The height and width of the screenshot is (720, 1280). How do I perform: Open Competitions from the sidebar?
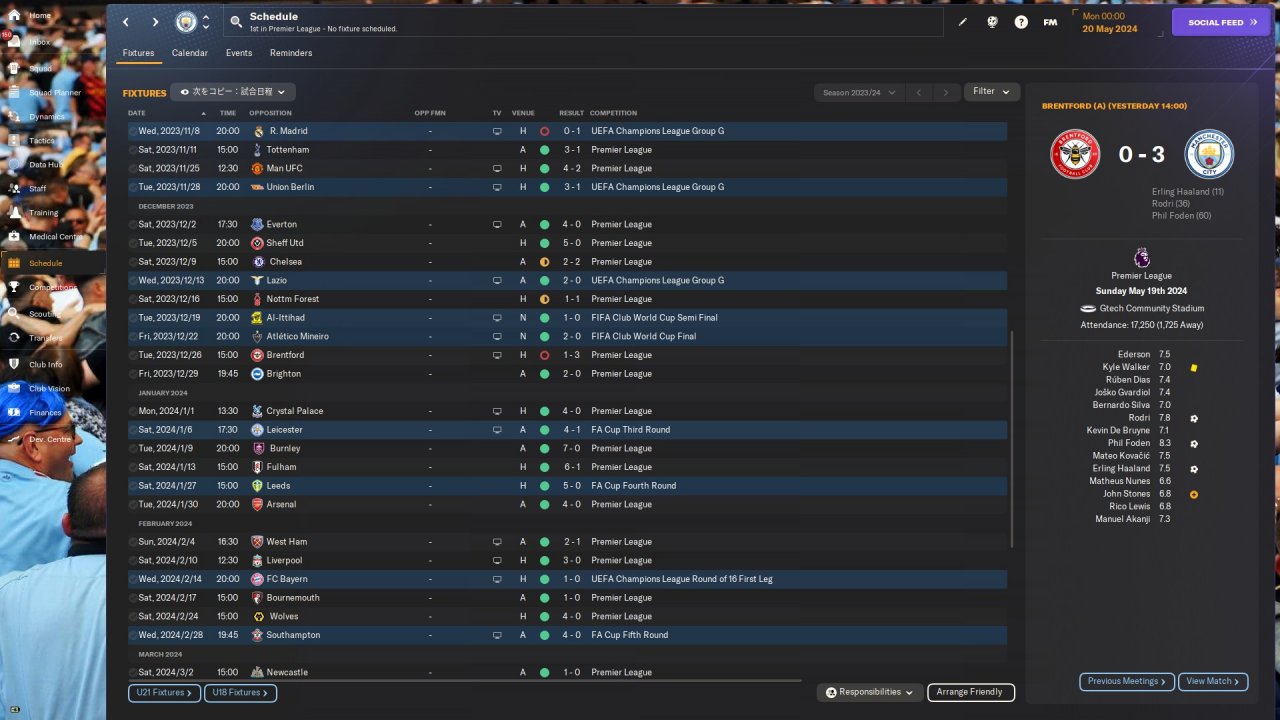click(52, 288)
